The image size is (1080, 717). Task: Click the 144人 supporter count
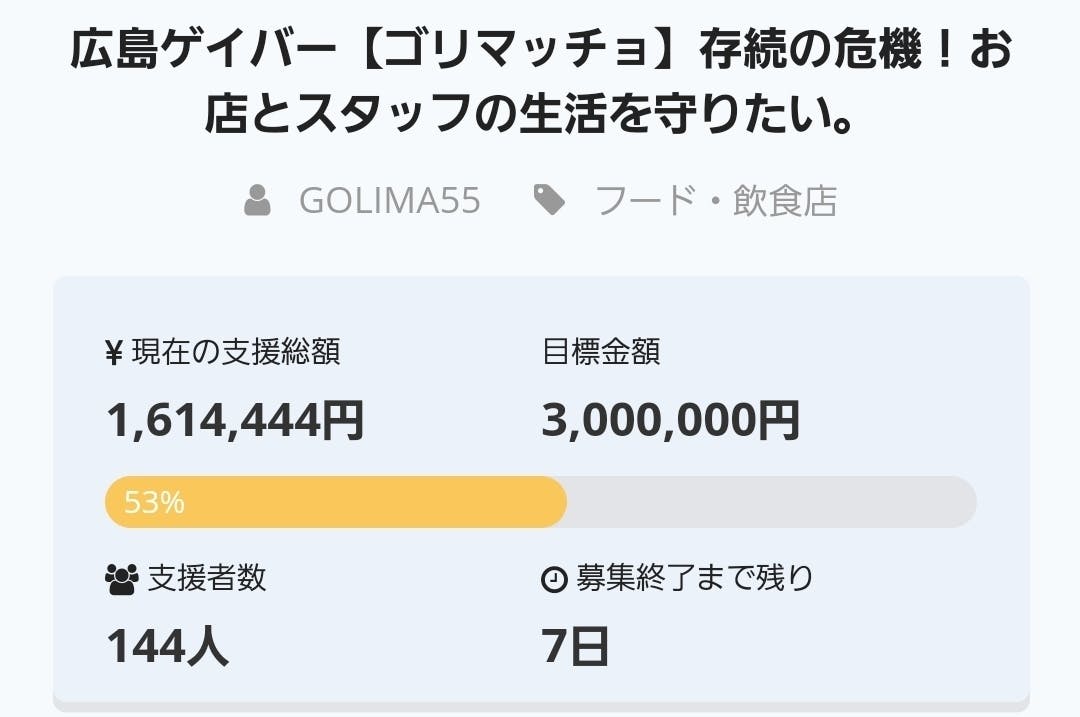pyautogui.click(x=167, y=646)
